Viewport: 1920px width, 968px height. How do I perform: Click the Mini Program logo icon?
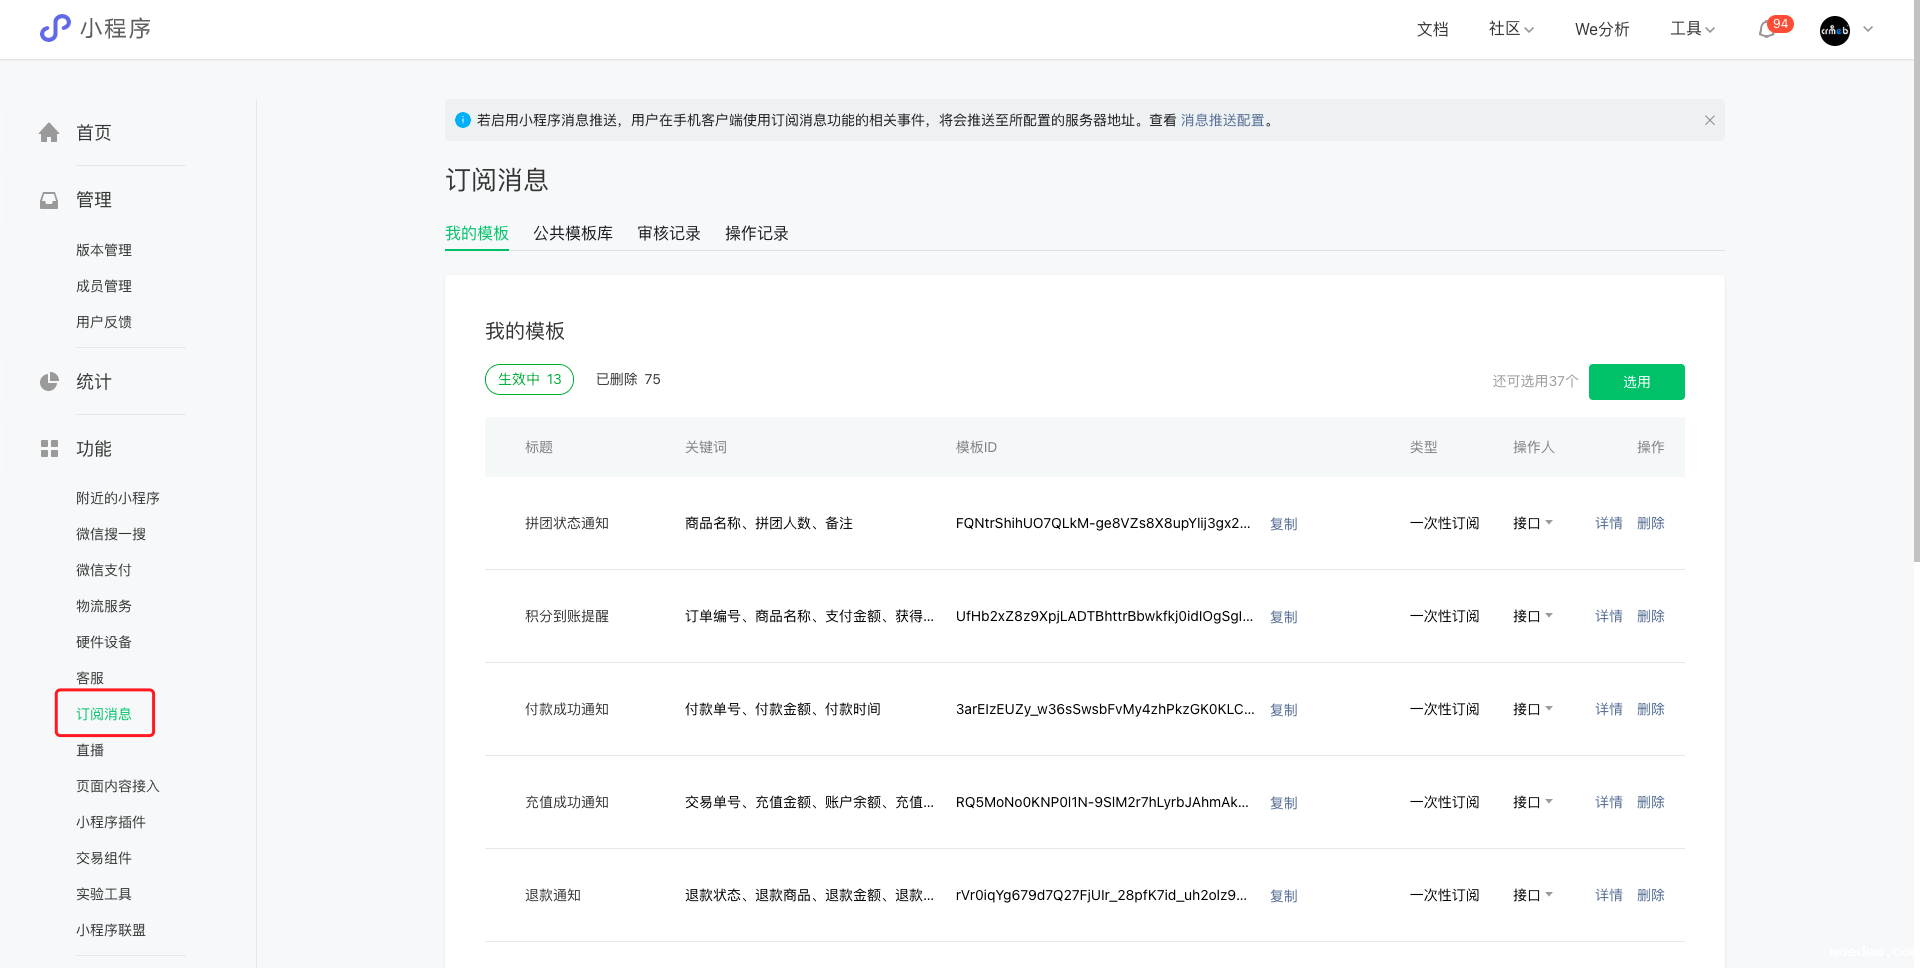pyautogui.click(x=55, y=28)
